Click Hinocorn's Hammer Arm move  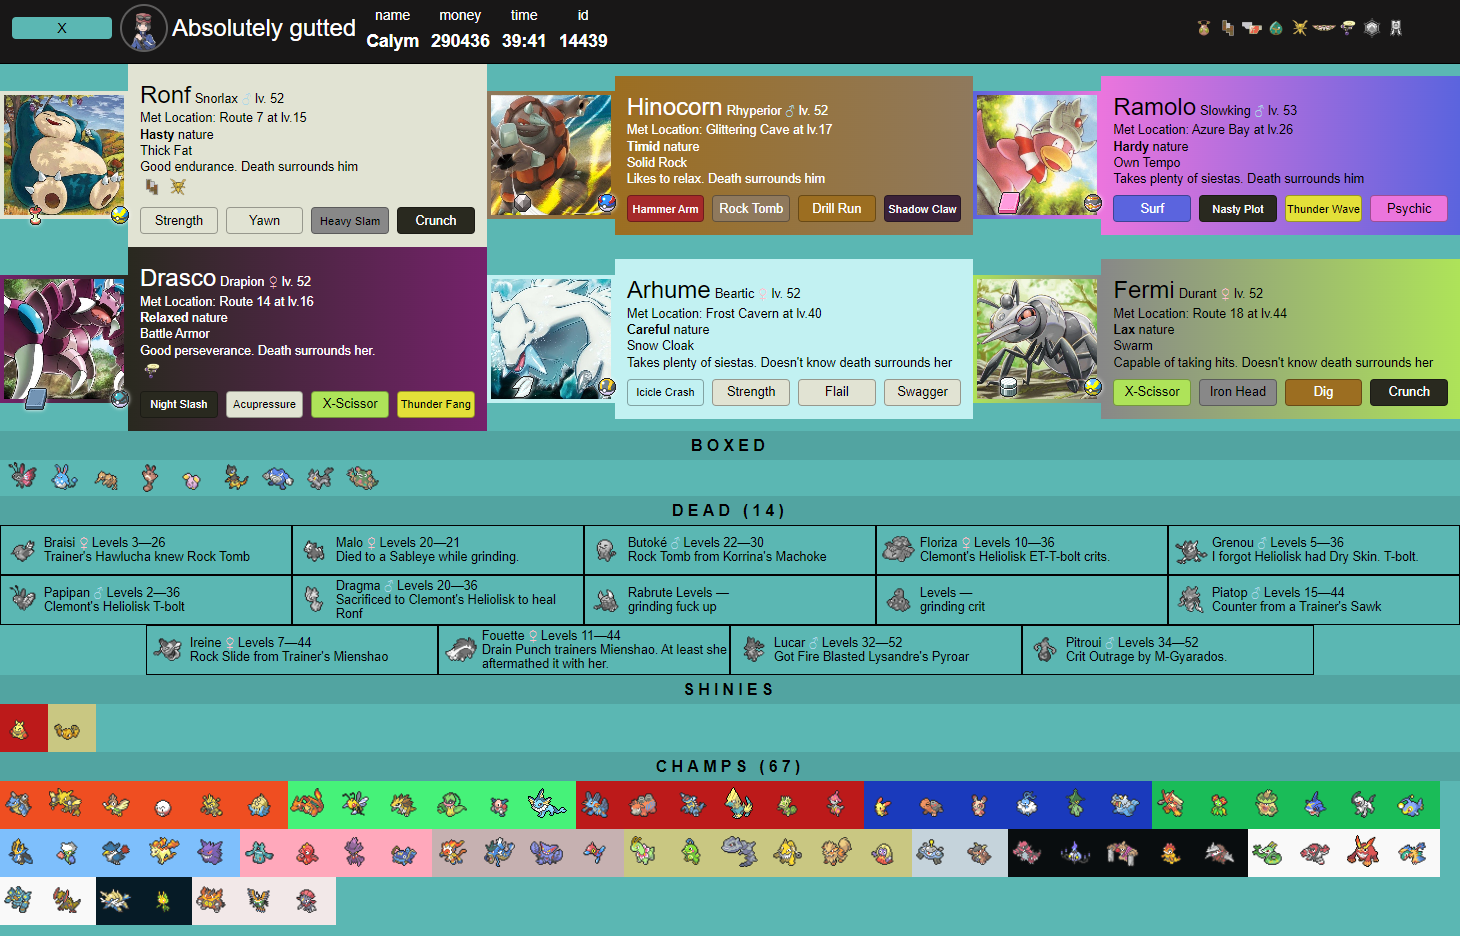click(665, 208)
